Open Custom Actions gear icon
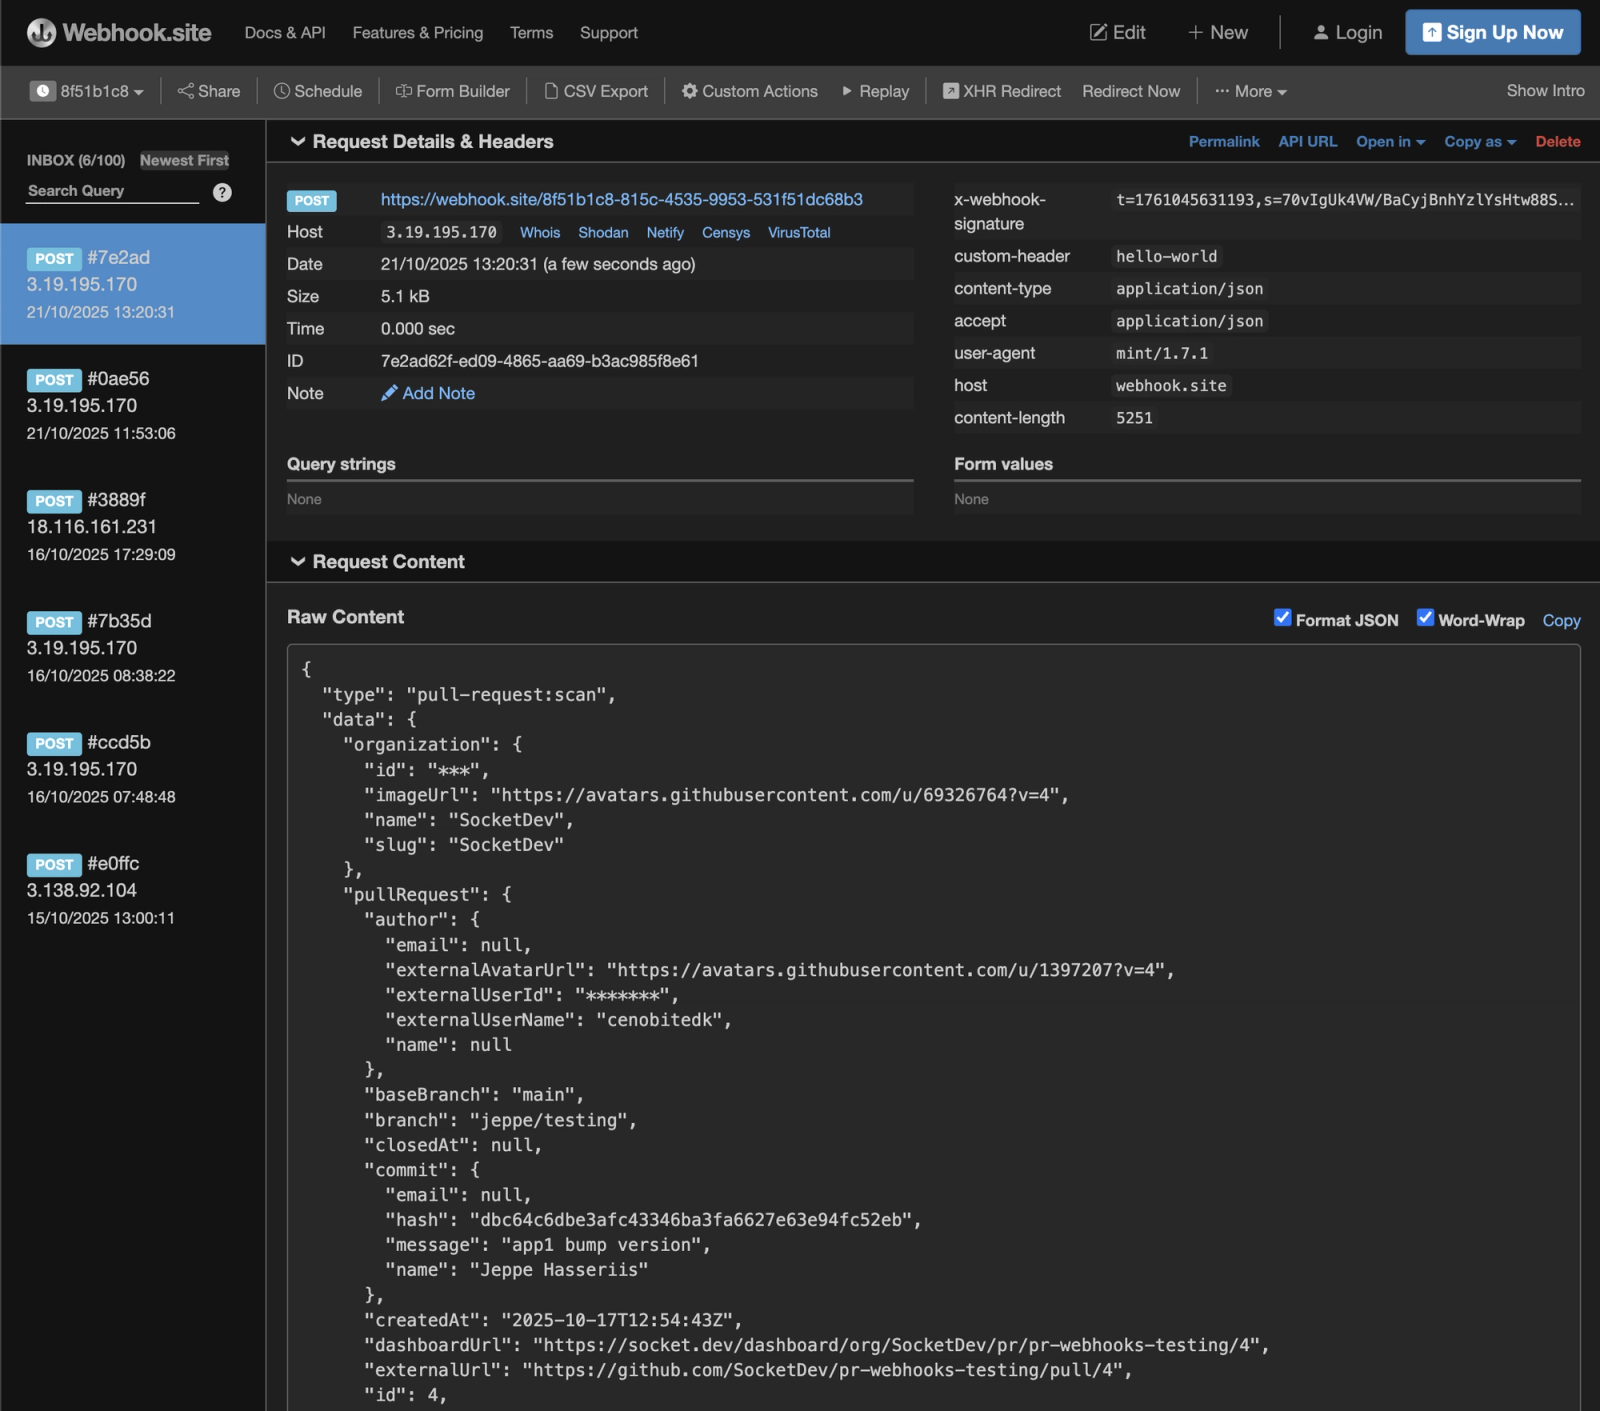 point(689,91)
